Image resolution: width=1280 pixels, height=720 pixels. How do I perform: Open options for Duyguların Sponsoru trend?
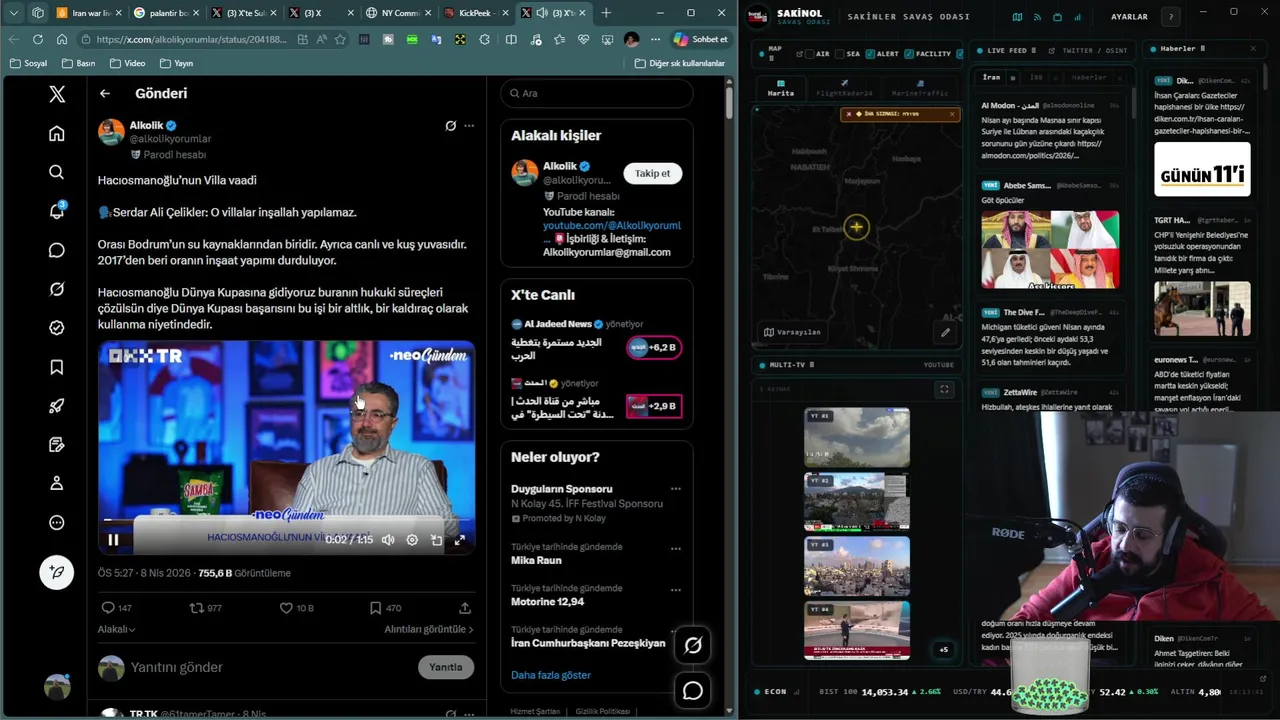pos(676,489)
